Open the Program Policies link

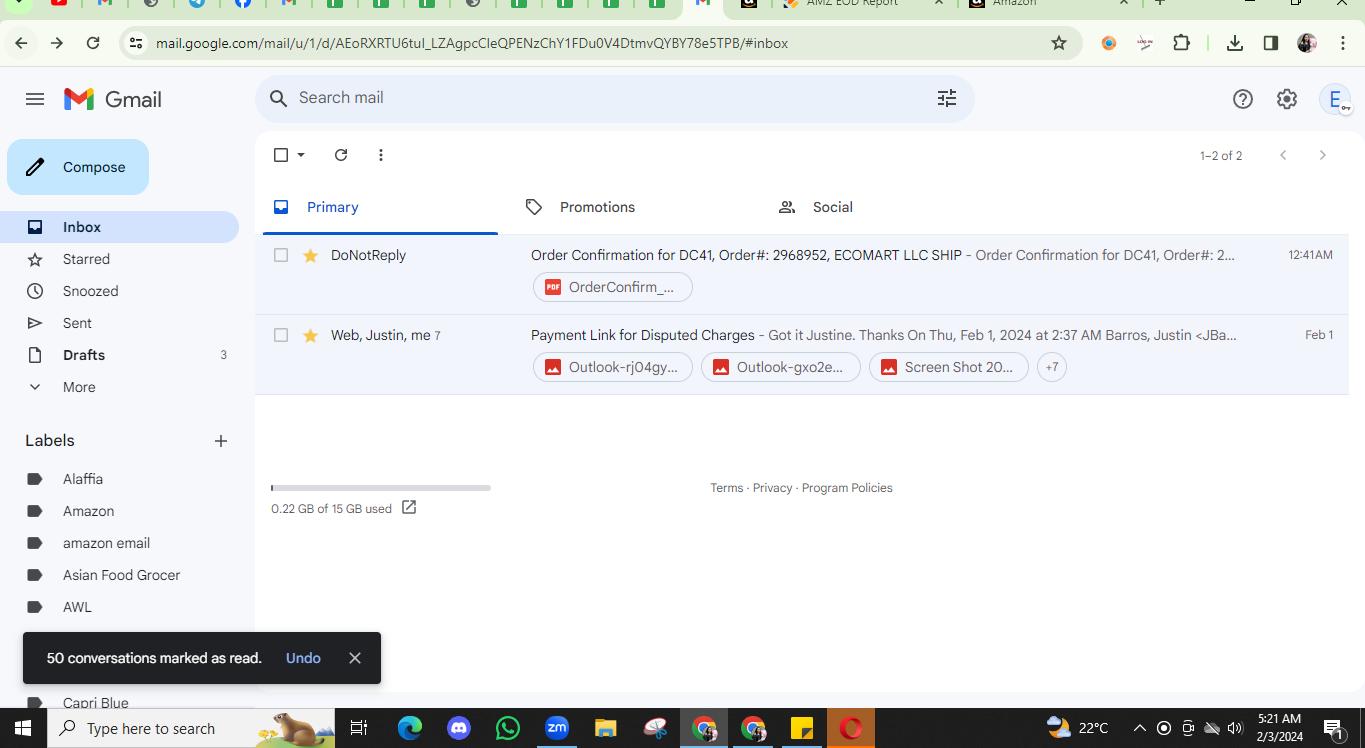[x=847, y=488]
